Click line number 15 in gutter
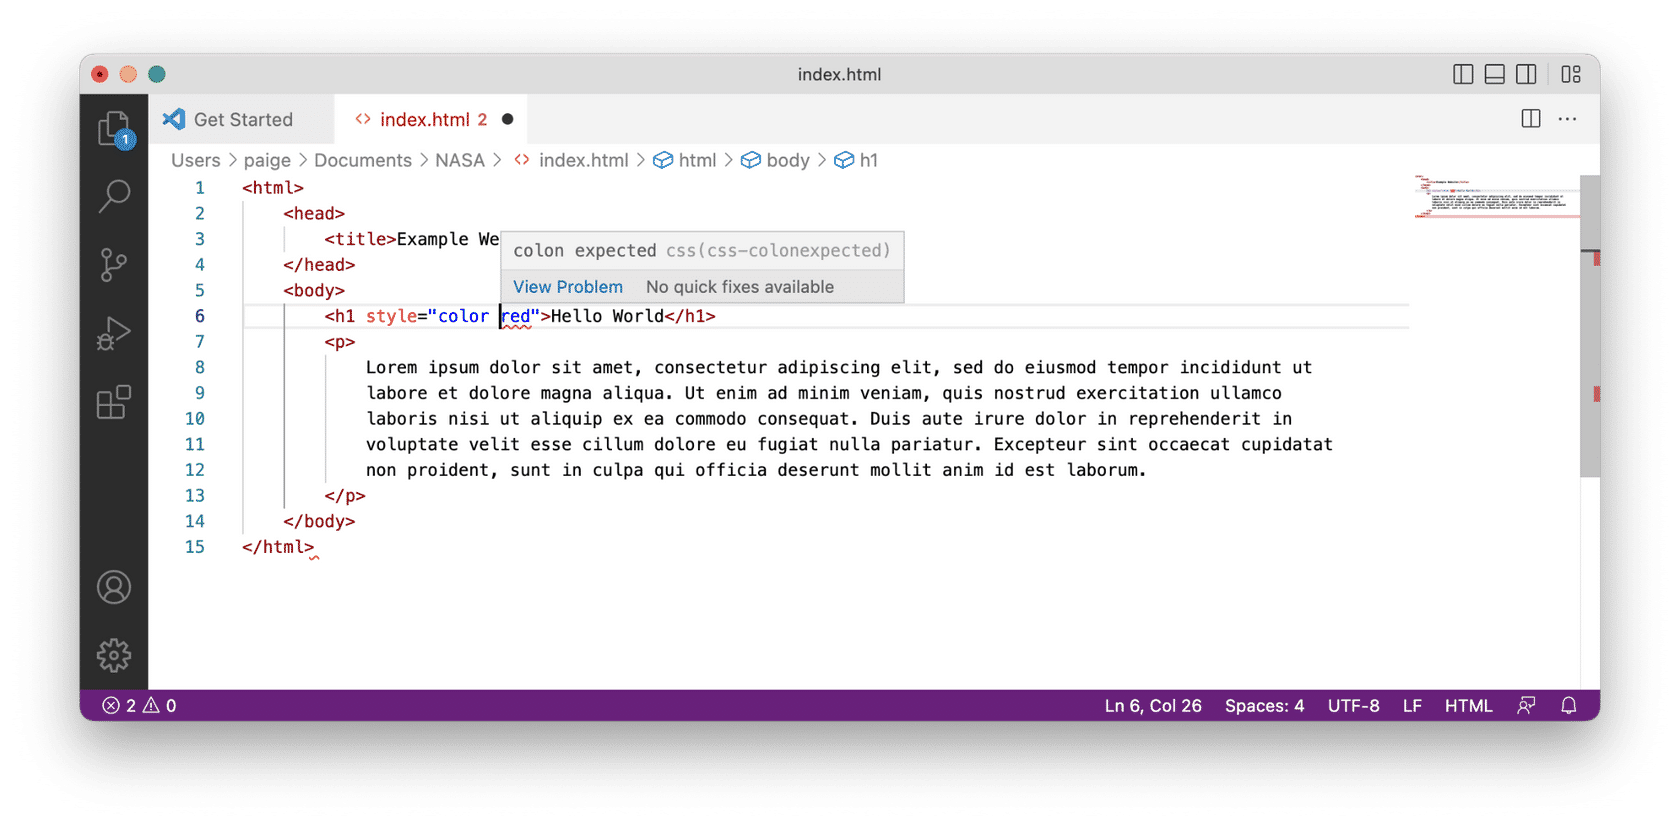1680x826 pixels. pos(195,547)
